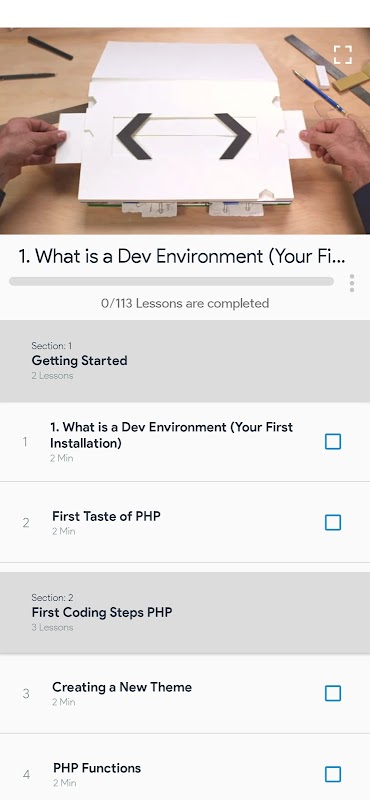Tap the truncated lesson title heading
This screenshot has height=800, width=370.
coord(182,256)
